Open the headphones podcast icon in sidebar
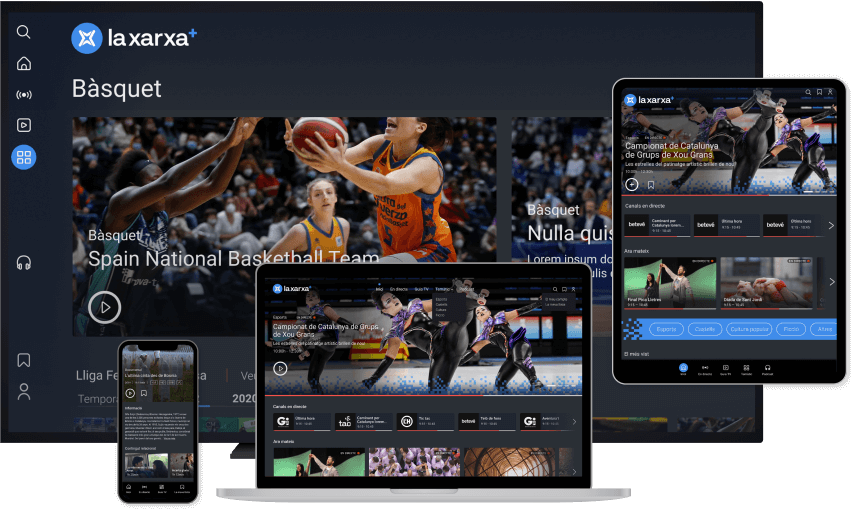This screenshot has width=853, height=511. 24,263
